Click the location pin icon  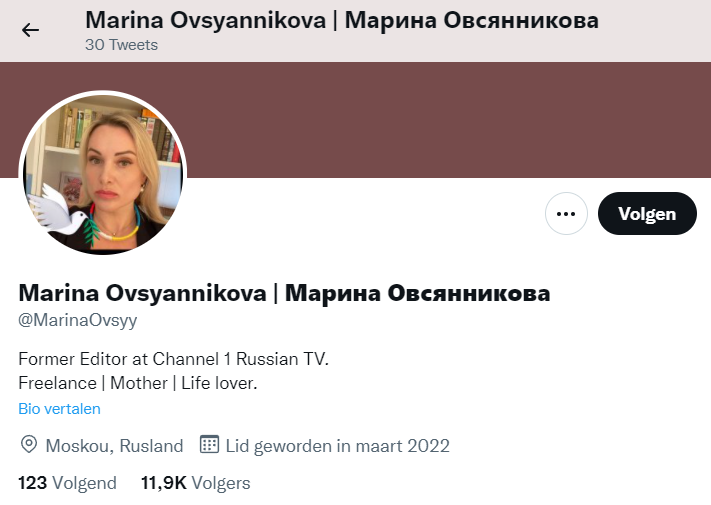click(x=29, y=445)
